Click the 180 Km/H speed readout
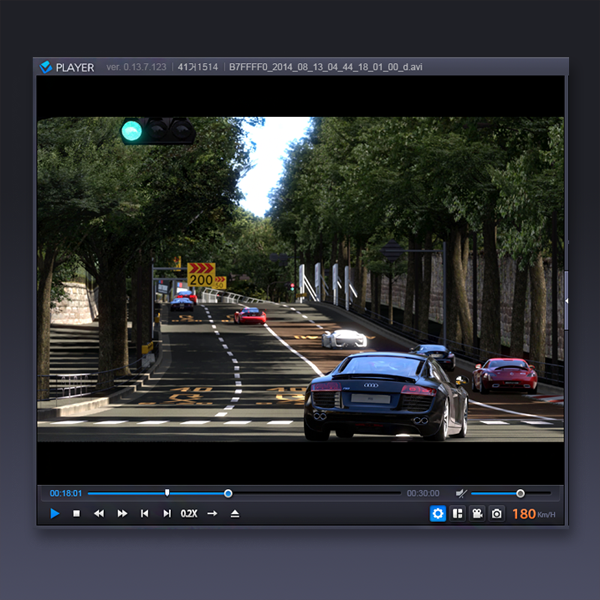Viewport: 600px width, 600px height. [533, 514]
